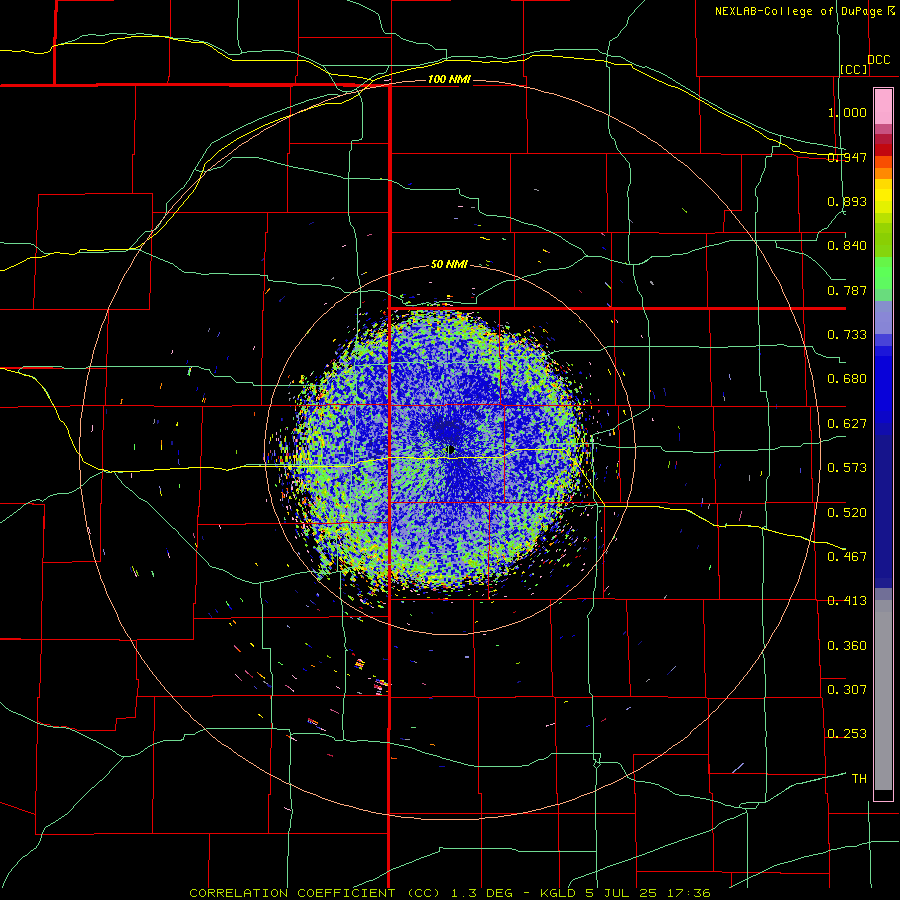Select the 0.947 legend value
900x900 pixels.
(x=847, y=157)
